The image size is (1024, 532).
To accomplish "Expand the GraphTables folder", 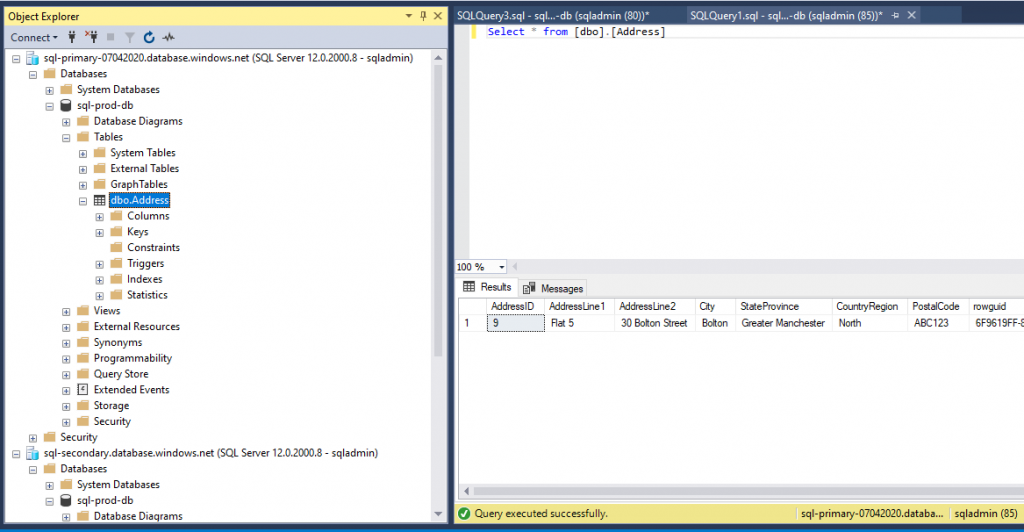I will click(83, 185).
